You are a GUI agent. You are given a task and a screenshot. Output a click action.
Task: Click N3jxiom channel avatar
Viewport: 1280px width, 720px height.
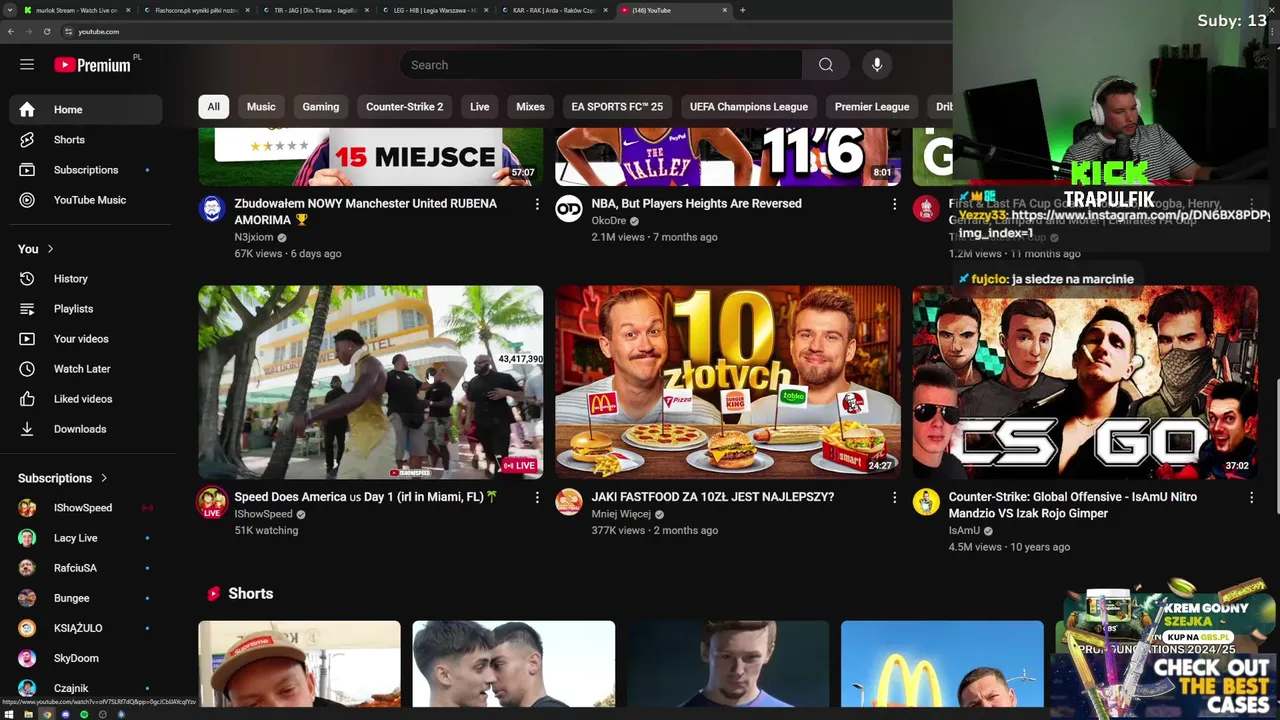coord(212,208)
